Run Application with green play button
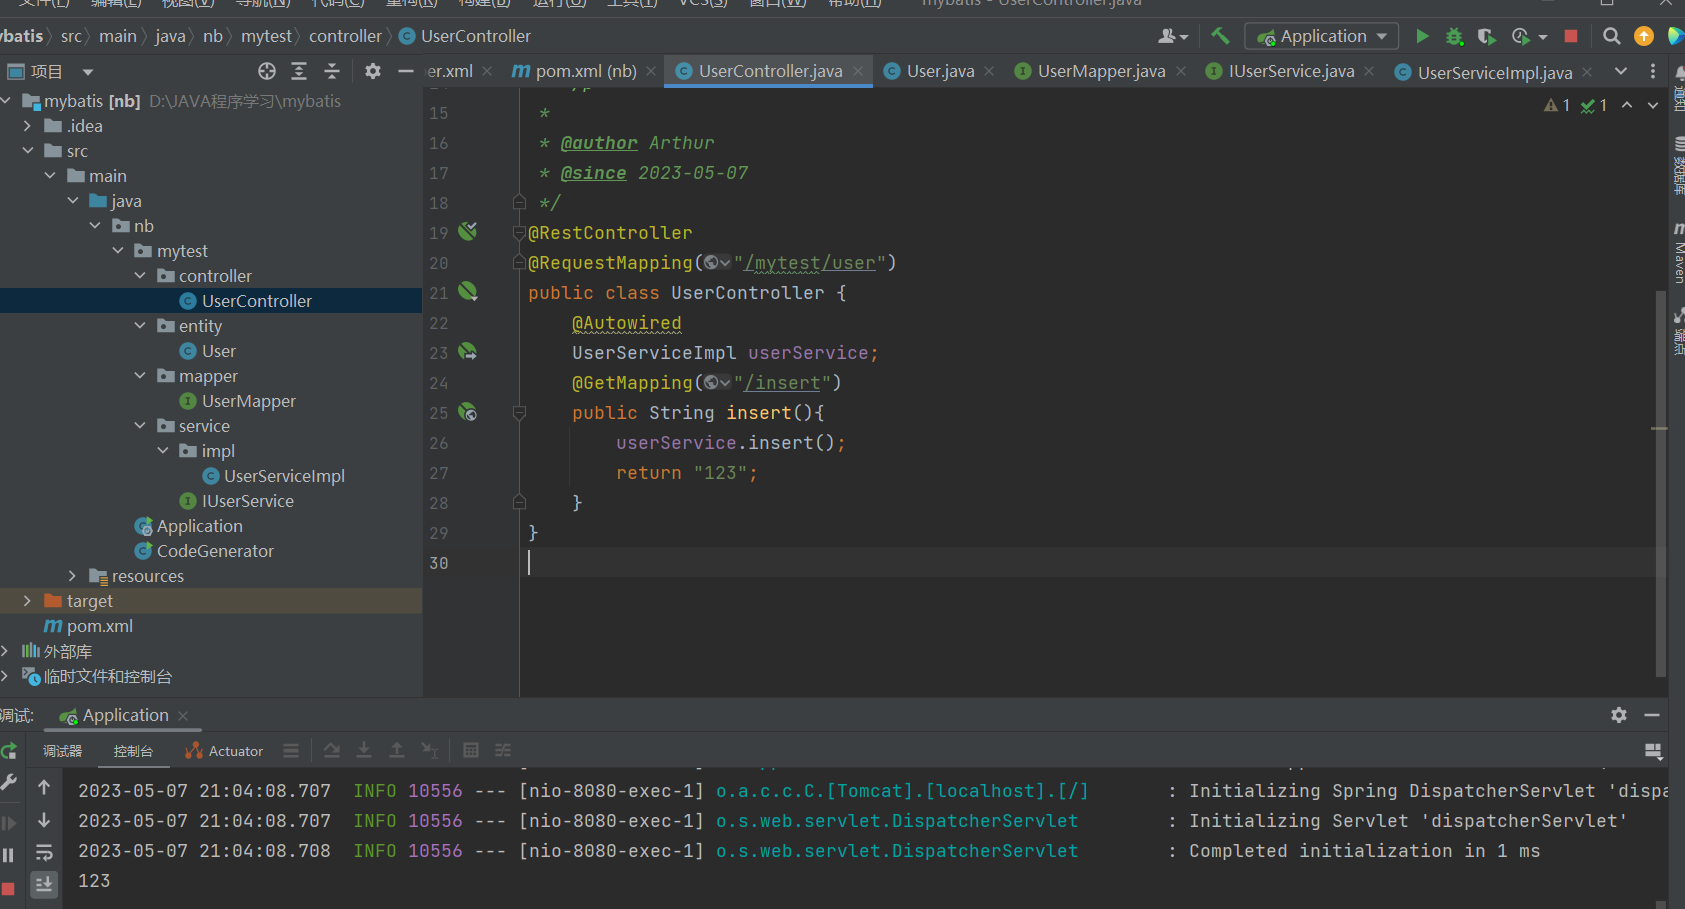This screenshot has width=1685, height=909. (x=1422, y=36)
